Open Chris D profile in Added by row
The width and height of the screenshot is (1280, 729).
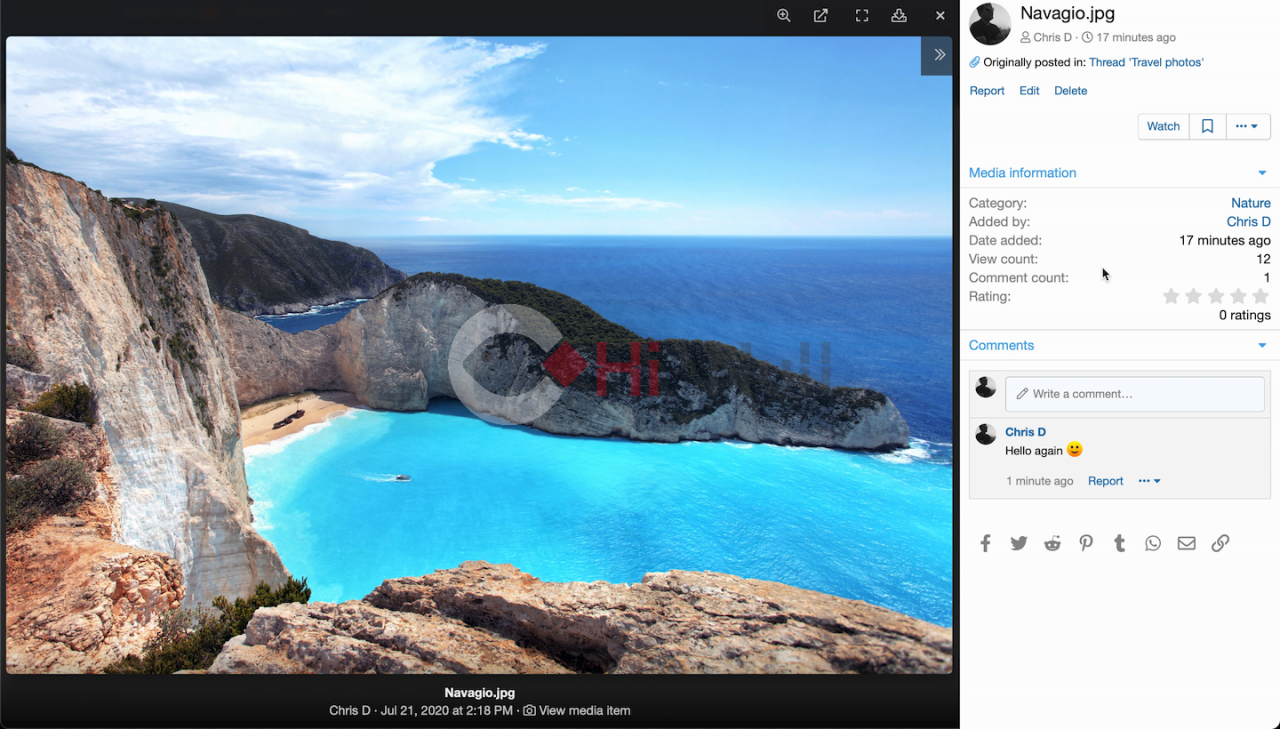tap(1249, 222)
